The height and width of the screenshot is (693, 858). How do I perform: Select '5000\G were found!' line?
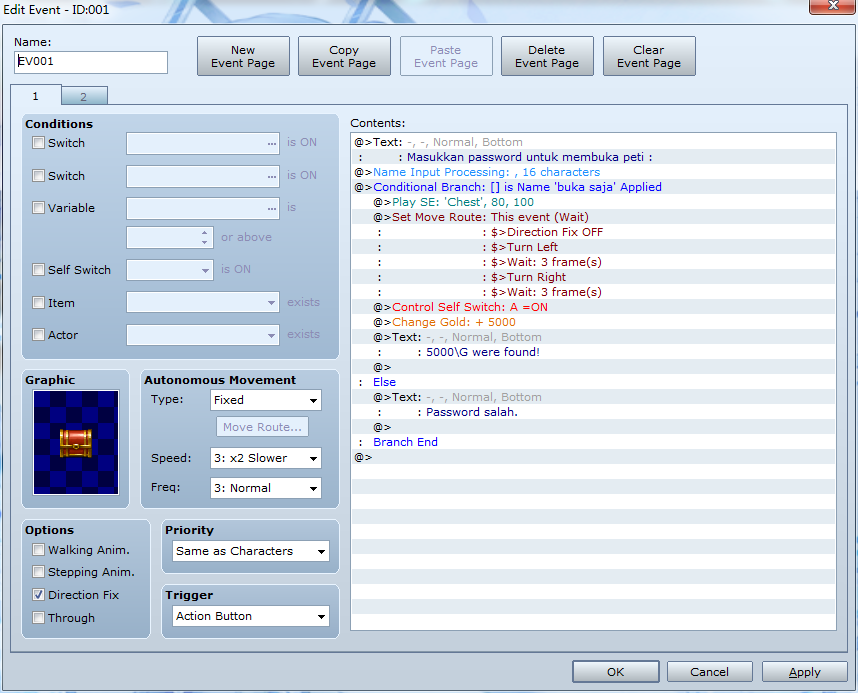tap(593, 352)
